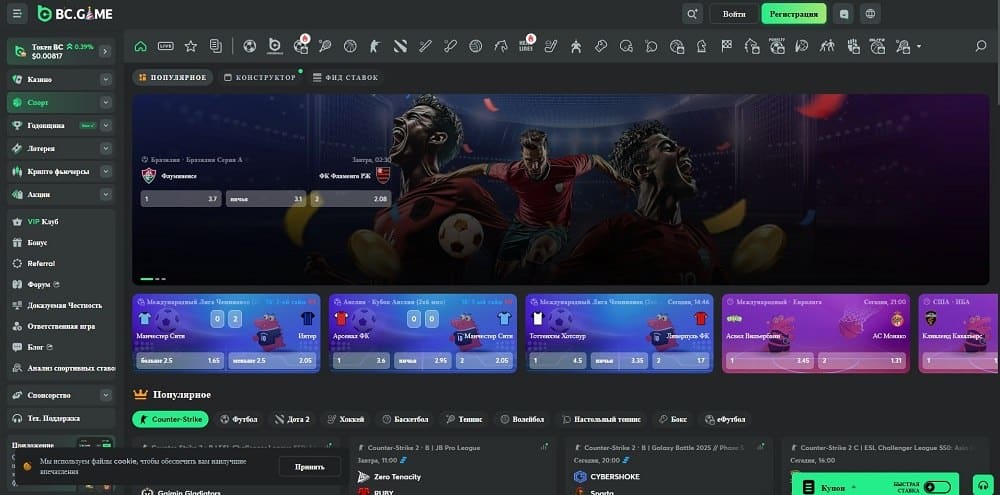1000x495 pixels.
Task: Open the language globe icon
Action: coord(870,13)
